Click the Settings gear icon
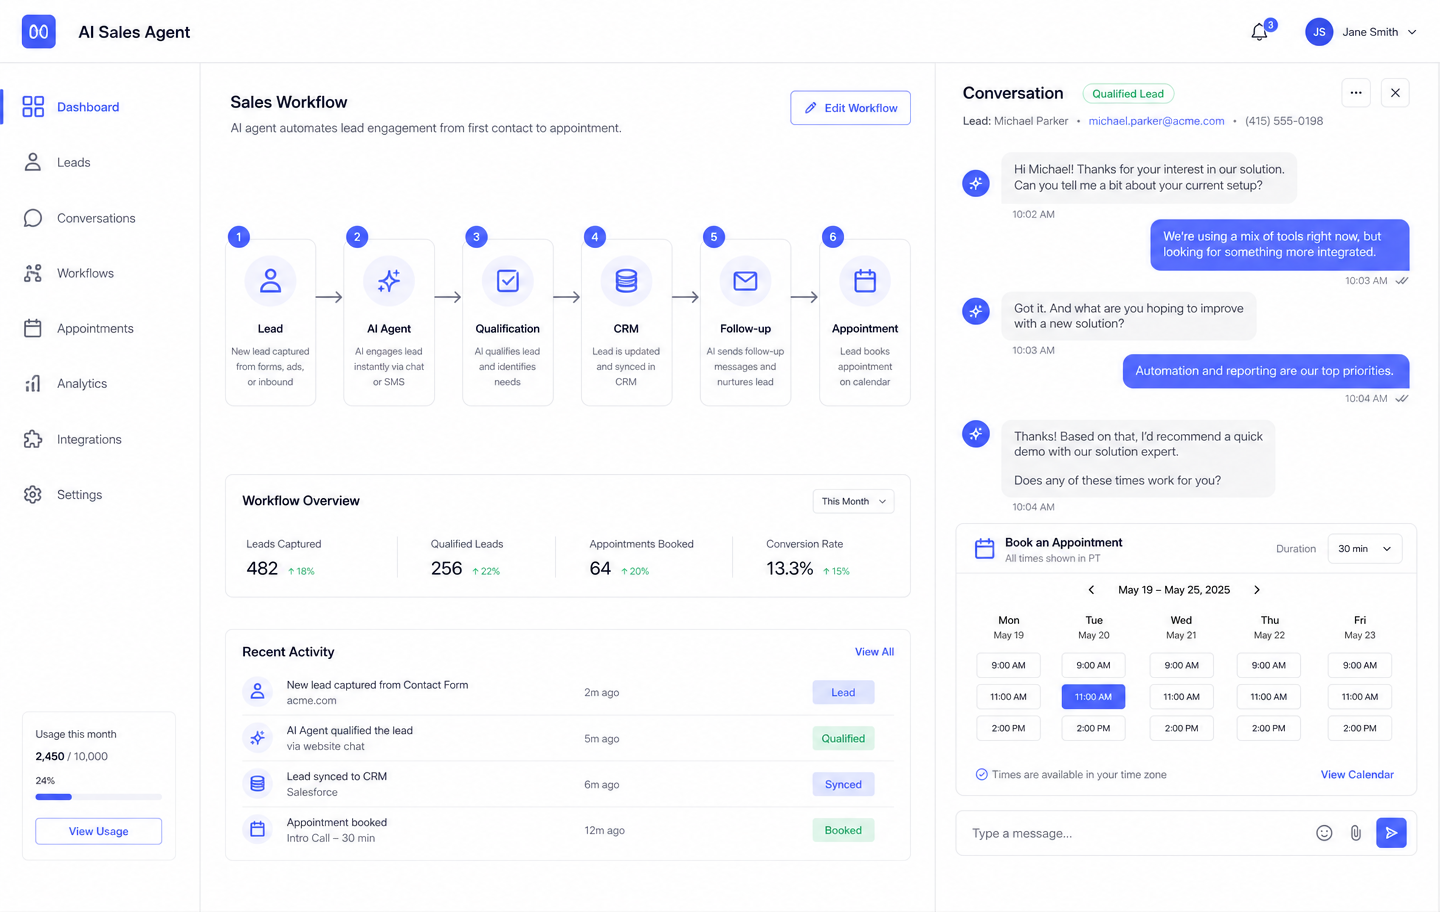1440x912 pixels. coord(33,495)
